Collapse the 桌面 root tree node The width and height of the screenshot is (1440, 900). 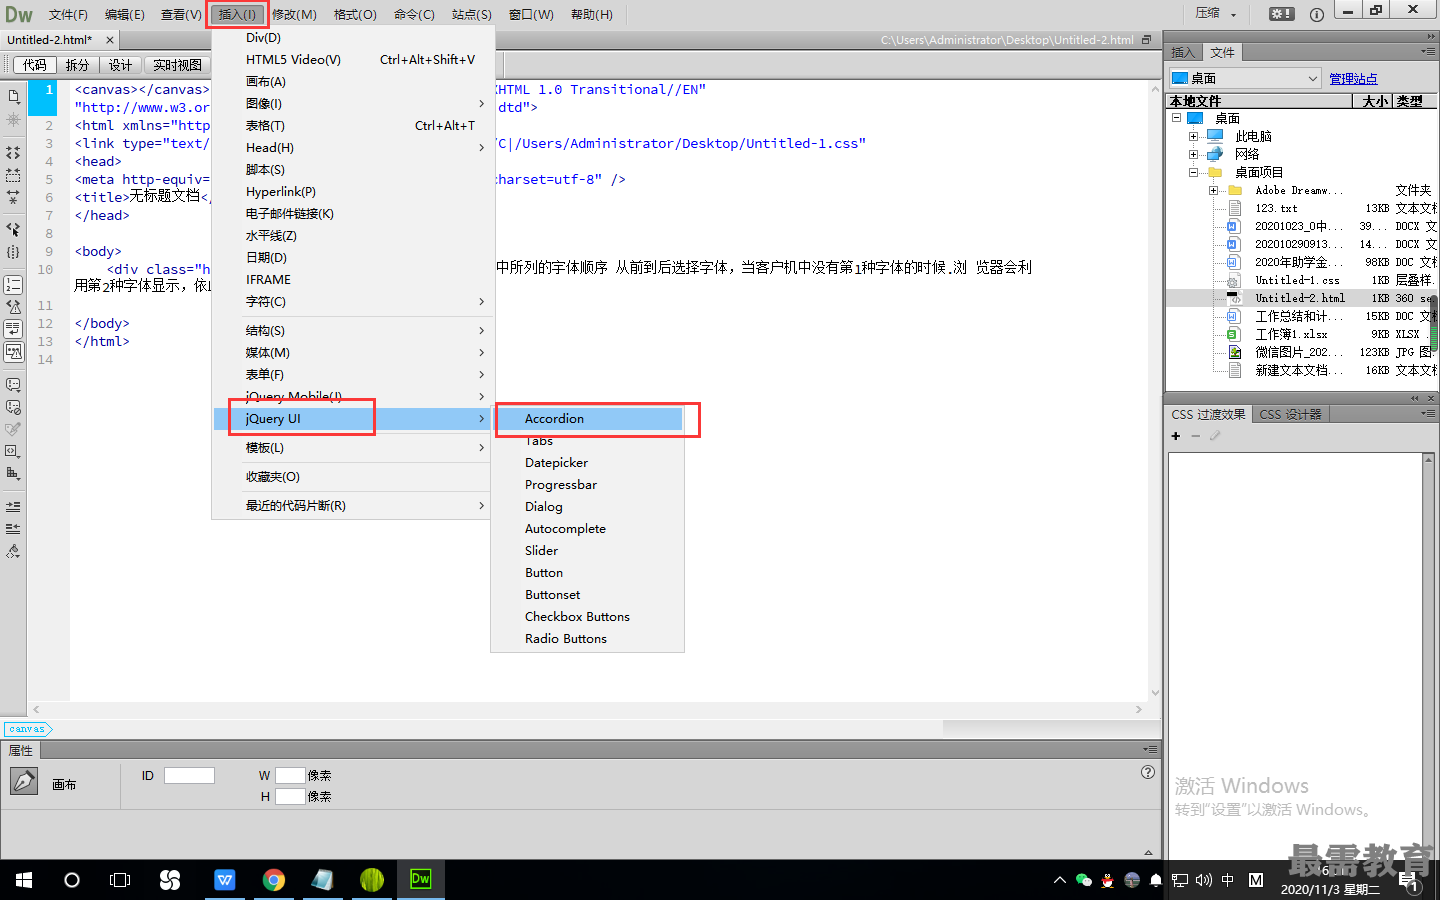[x=1177, y=118]
